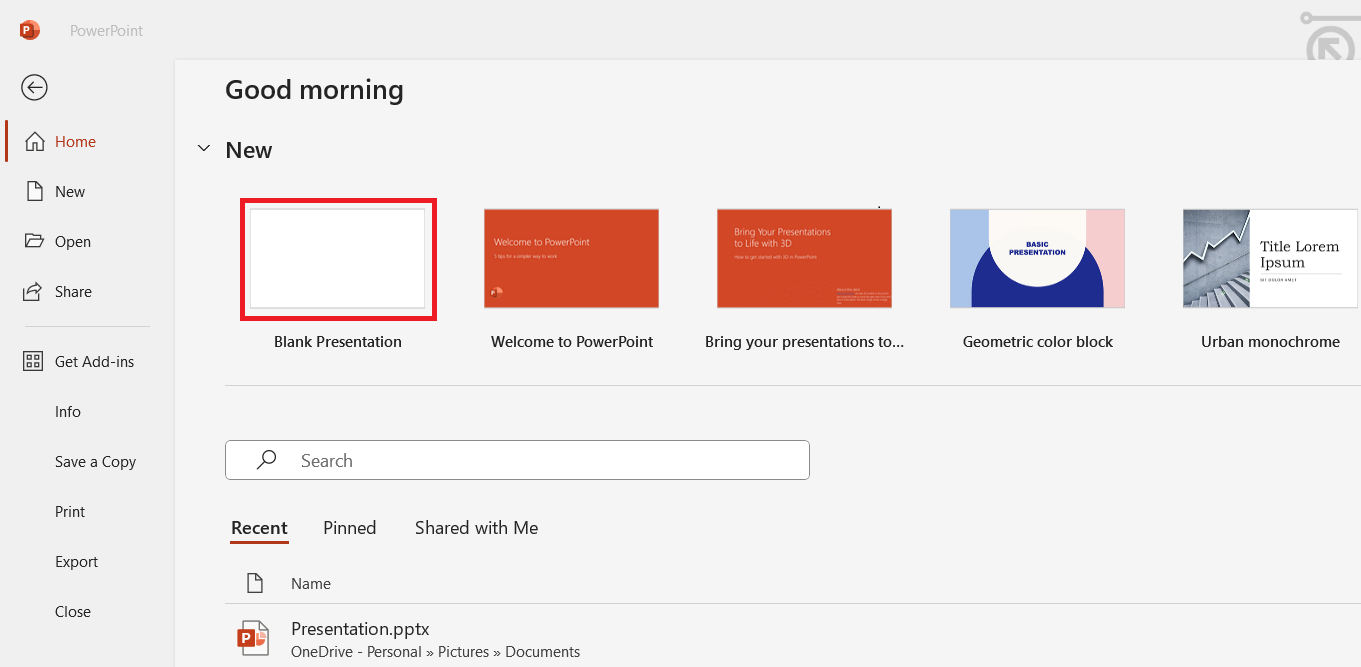Open Bring Your Presentations to Life 3D thumbnail

(804, 258)
